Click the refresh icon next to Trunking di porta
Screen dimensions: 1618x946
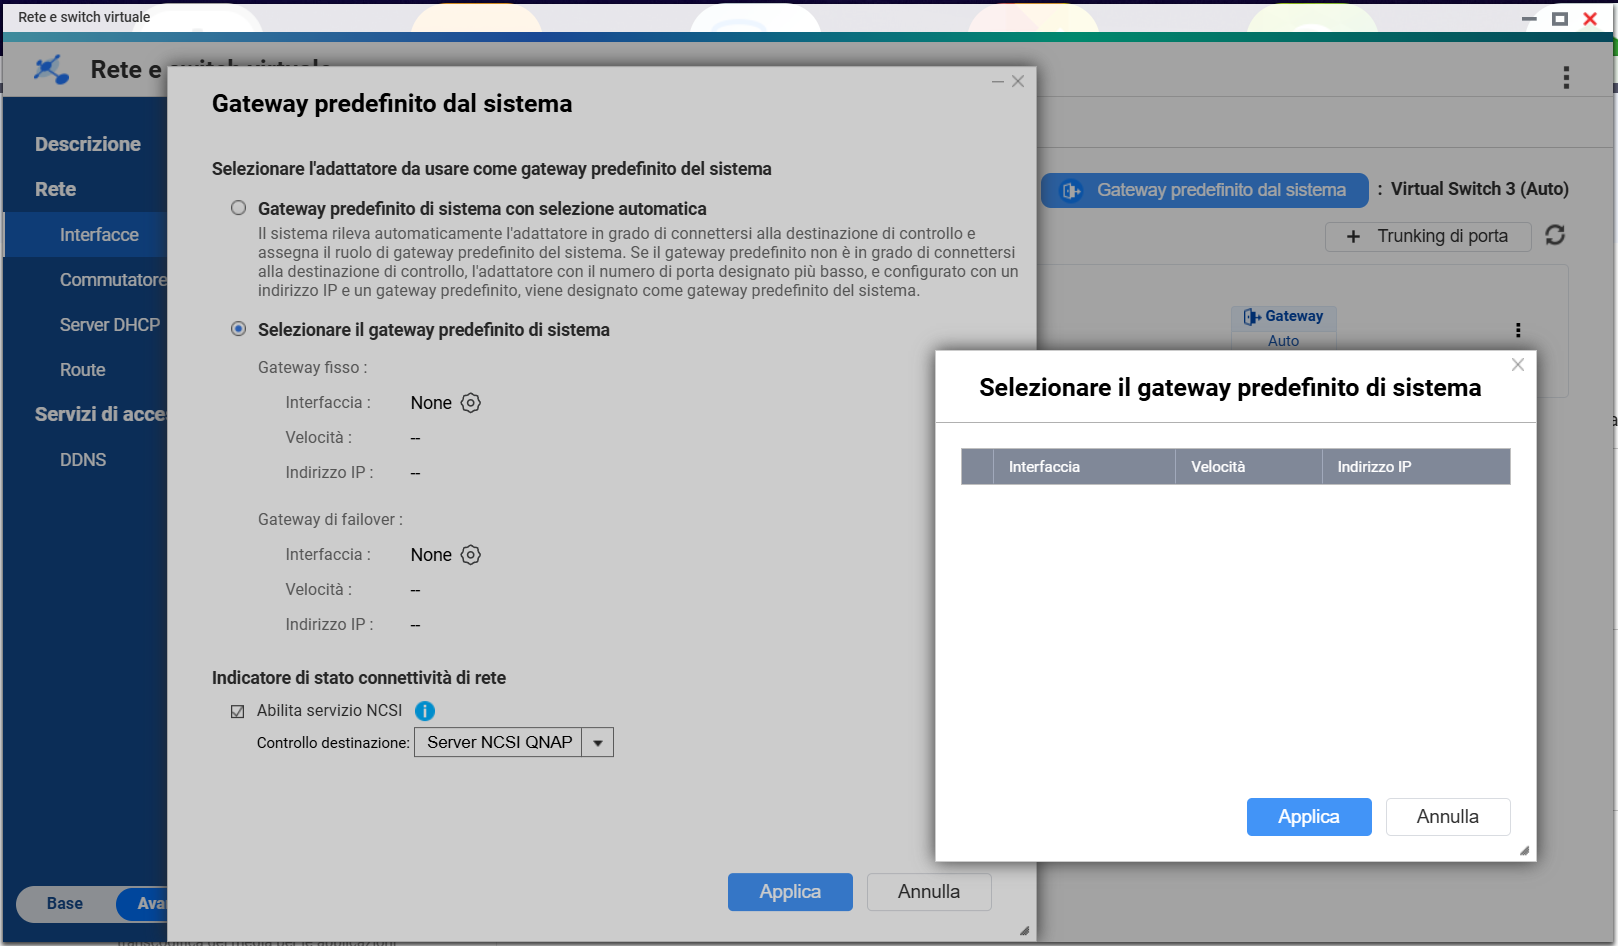pyautogui.click(x=1555, y=235)
